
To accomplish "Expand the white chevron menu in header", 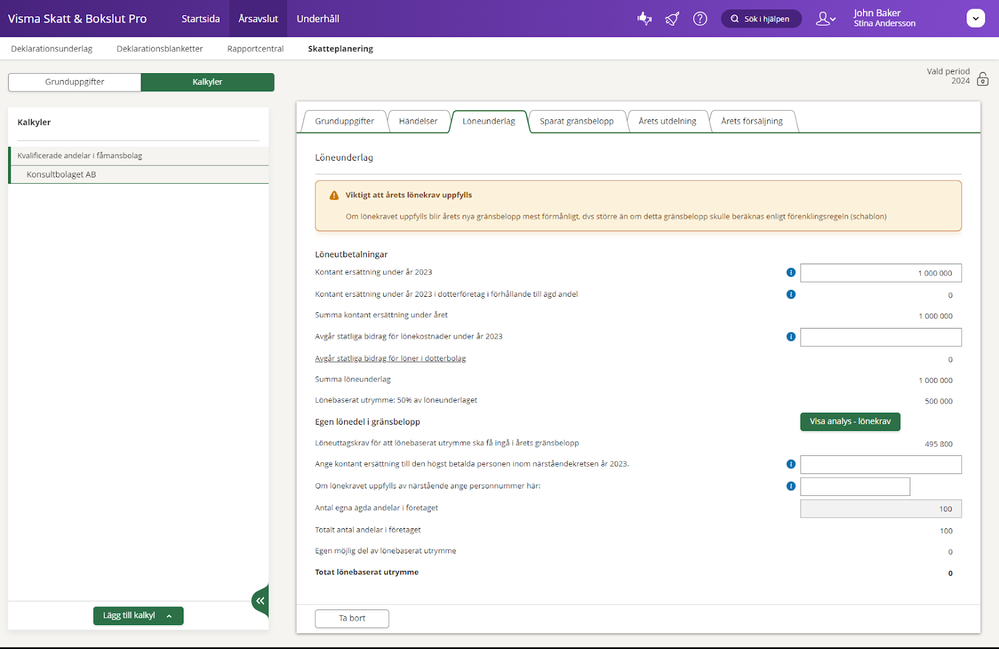I will tap(975, 18).
